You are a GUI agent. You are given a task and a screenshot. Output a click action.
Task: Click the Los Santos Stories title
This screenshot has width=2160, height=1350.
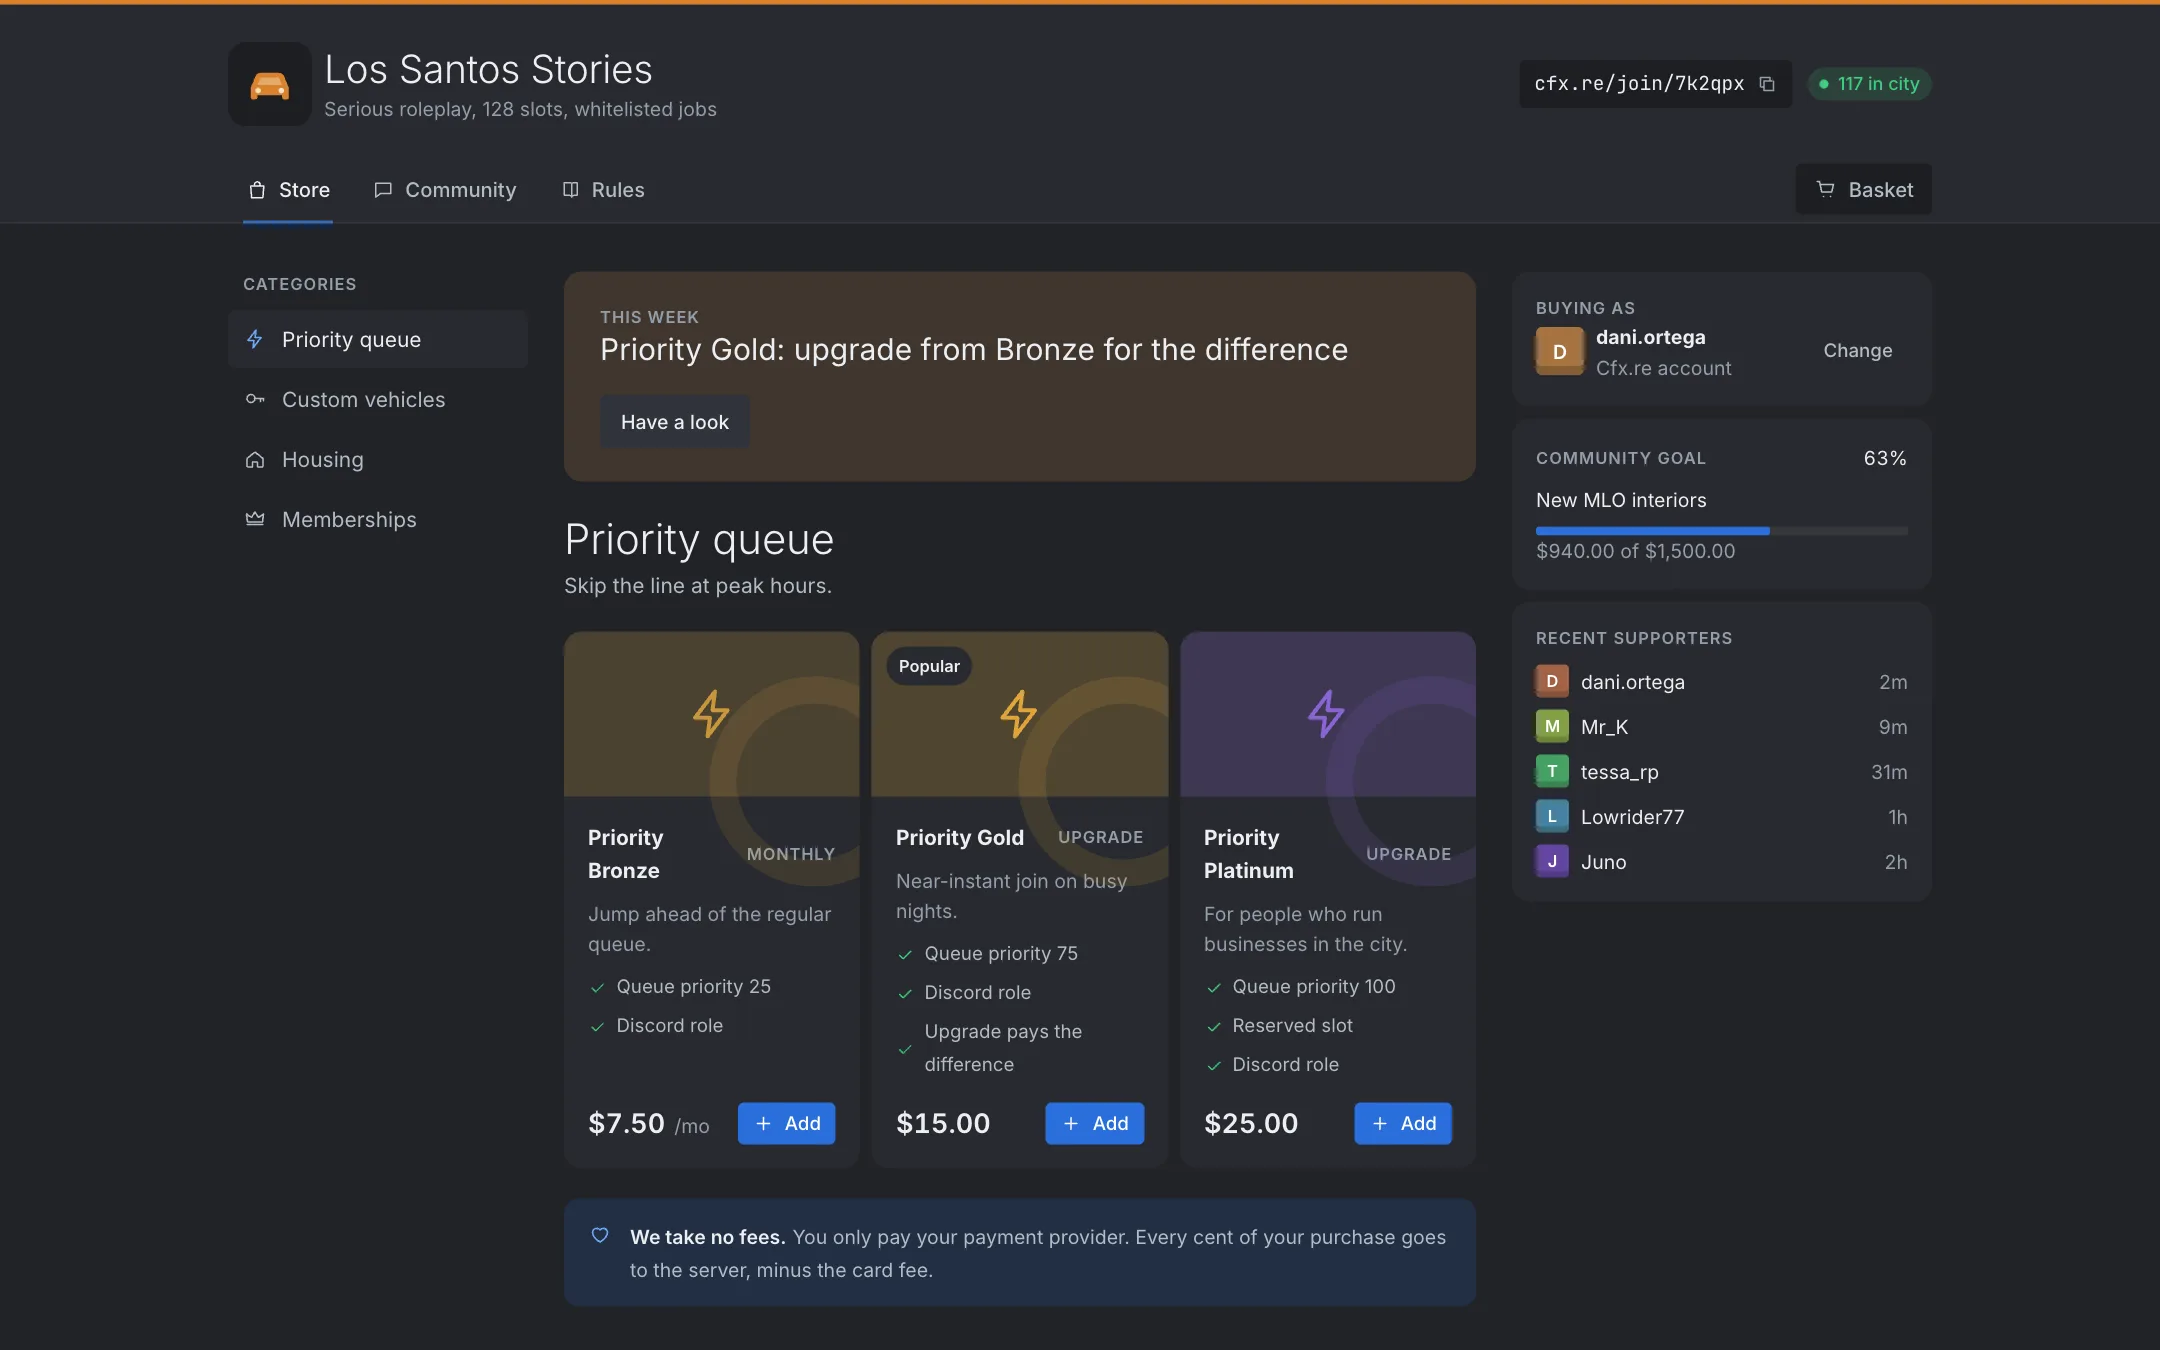click(x=488, y=69)
